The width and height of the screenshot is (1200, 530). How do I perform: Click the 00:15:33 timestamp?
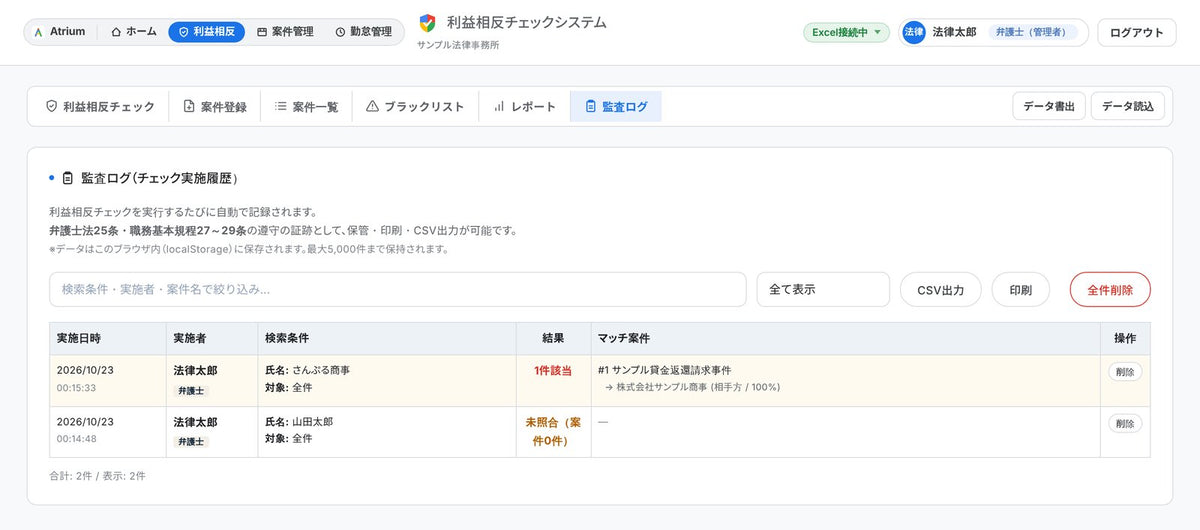point(77,387)
